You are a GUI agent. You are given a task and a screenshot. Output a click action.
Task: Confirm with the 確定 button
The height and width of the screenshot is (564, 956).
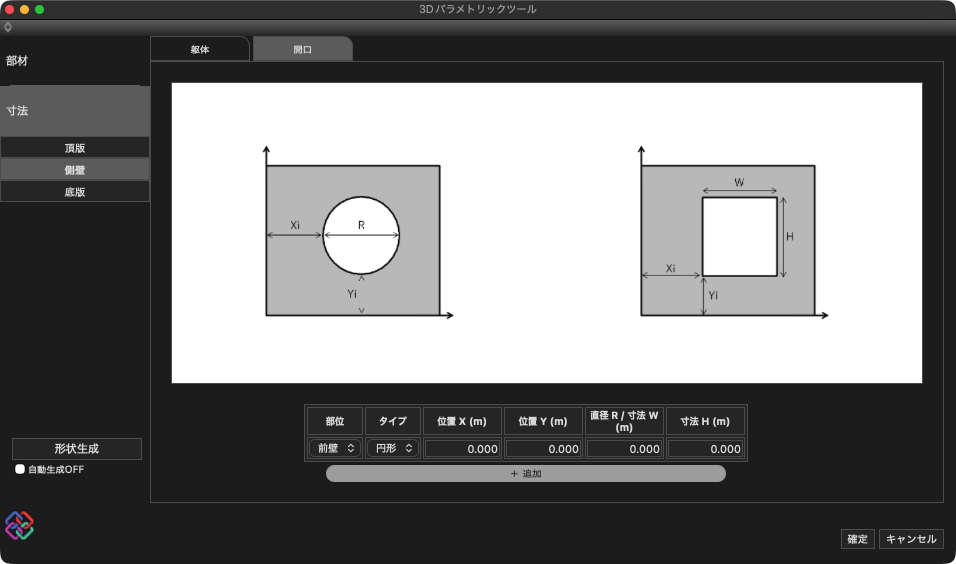point(857,539)
